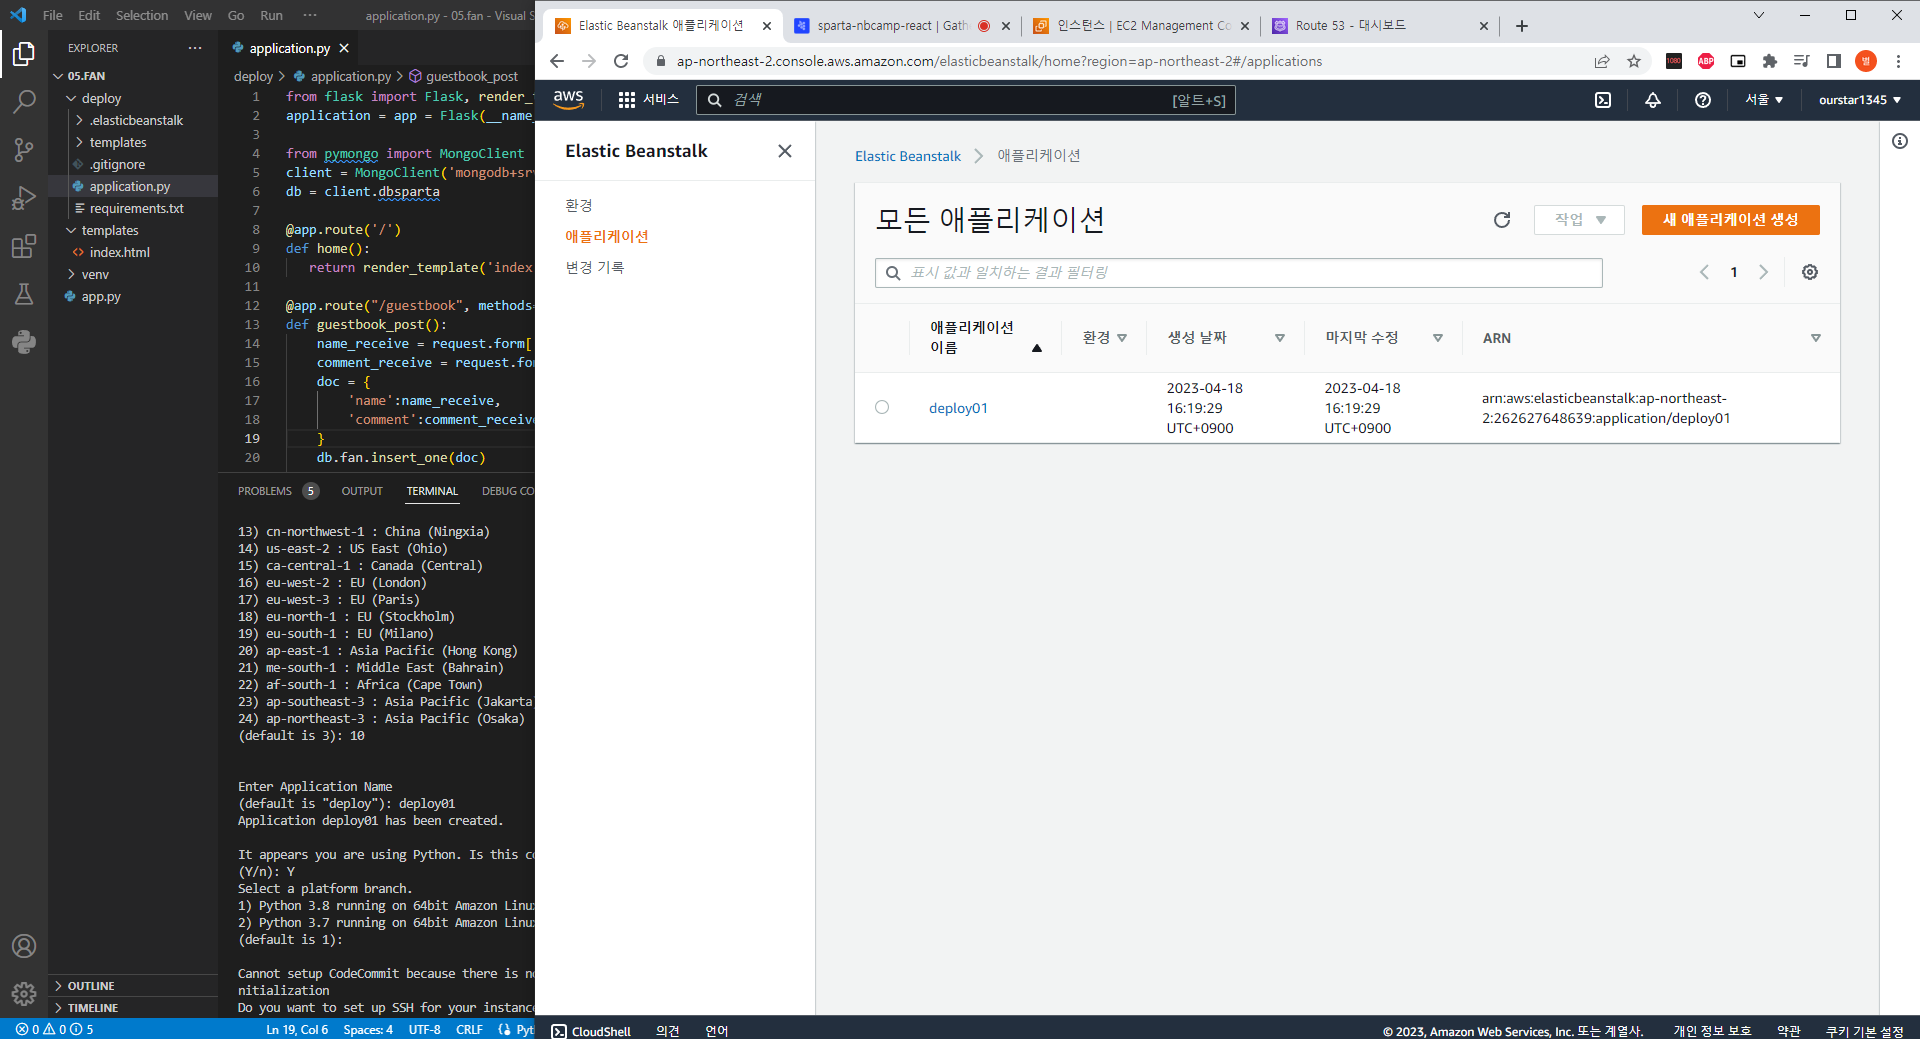The width and height of the screenshot is (1920, 1039).
Task: Click 새 애플리케이션 생성 button
Action: click(x=1730, y=220)
